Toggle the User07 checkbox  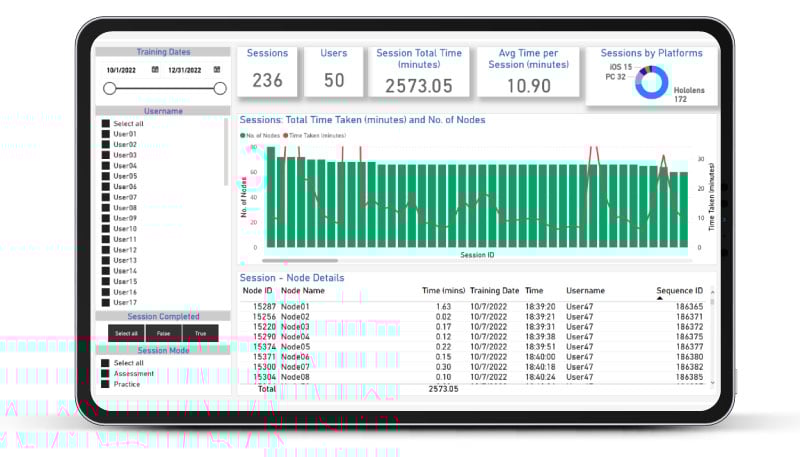(x=106, y=197)
